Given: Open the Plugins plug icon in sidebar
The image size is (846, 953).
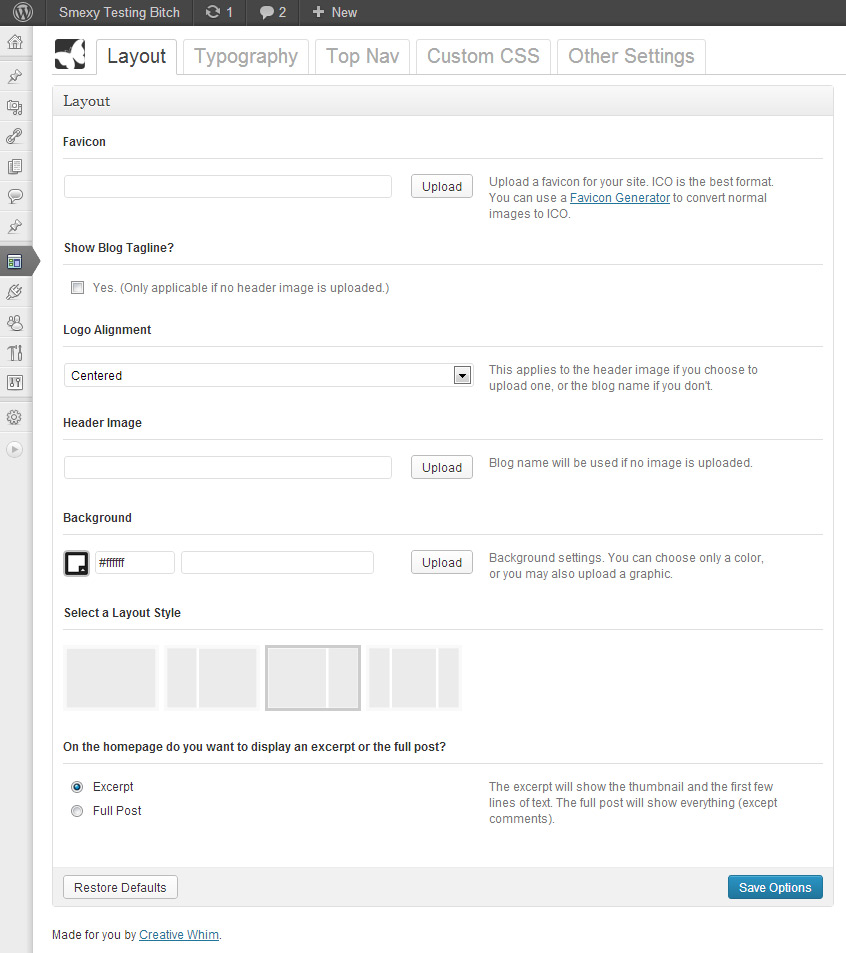Looking at the screenshot, I should pyautogui.click(x=15, y=292).
